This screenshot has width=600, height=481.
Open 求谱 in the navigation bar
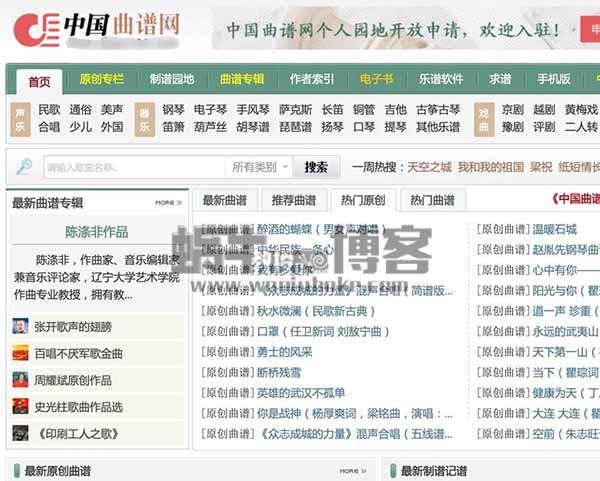pos(500,79)
